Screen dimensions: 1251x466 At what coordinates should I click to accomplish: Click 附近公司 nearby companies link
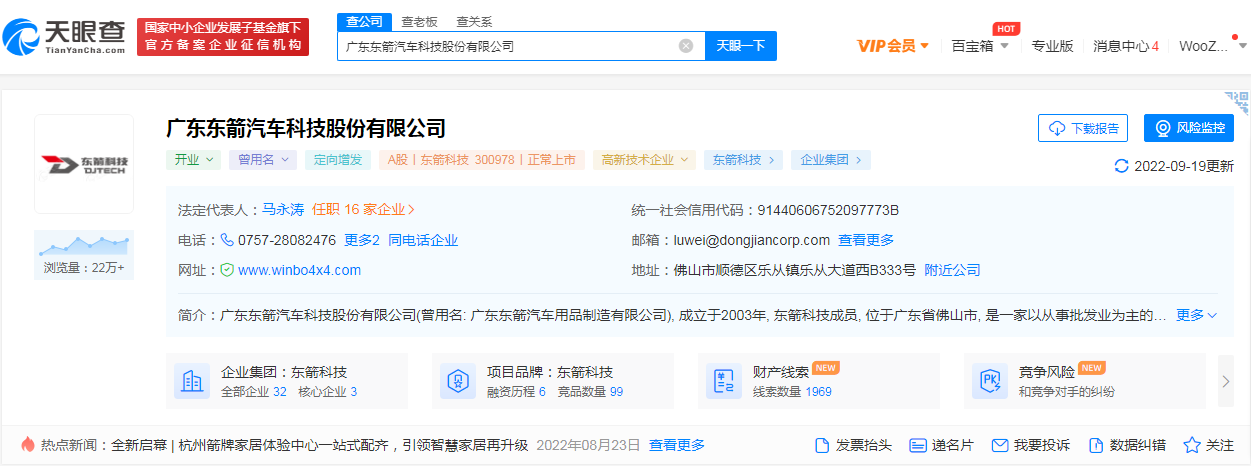pyautogui.click(x=952, y=270)
